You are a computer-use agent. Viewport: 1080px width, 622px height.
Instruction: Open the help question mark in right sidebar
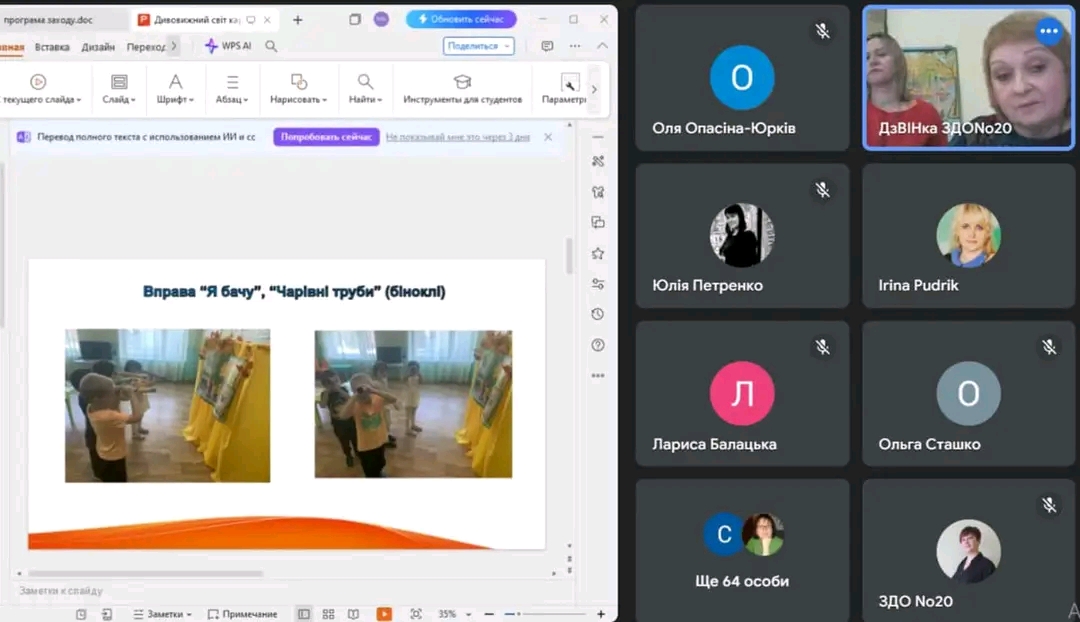click(x=598, y=345)
